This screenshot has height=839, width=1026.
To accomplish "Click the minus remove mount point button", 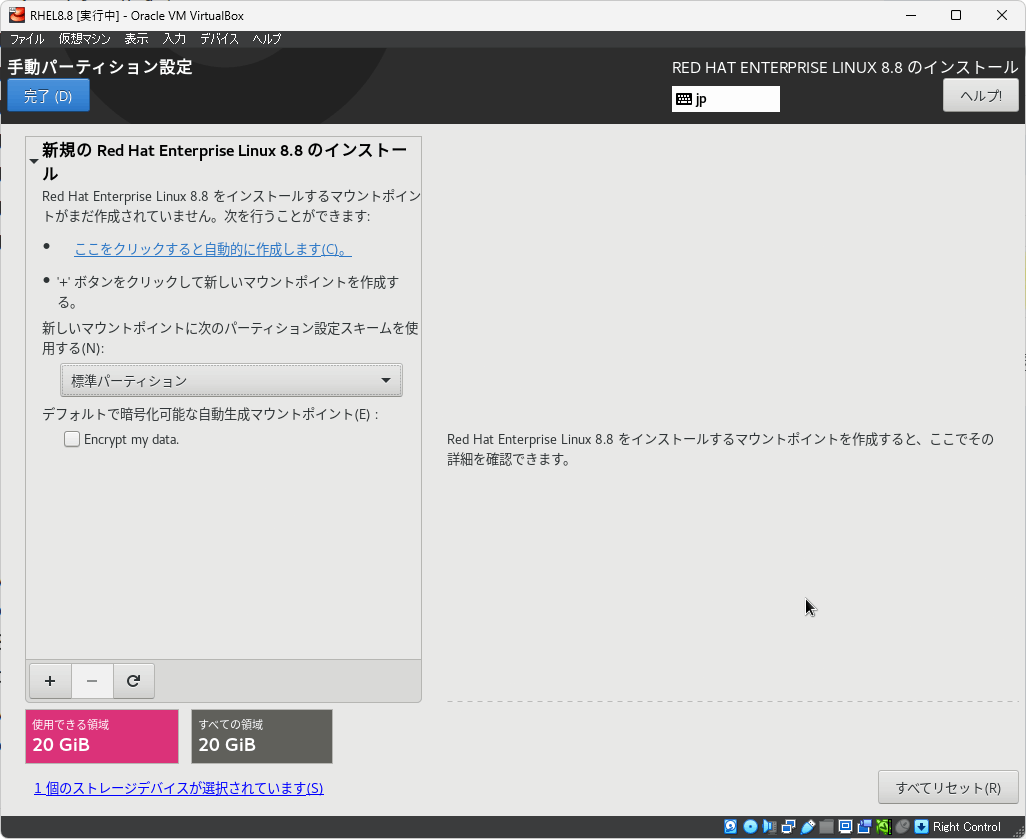I will (x=92, y=681).
